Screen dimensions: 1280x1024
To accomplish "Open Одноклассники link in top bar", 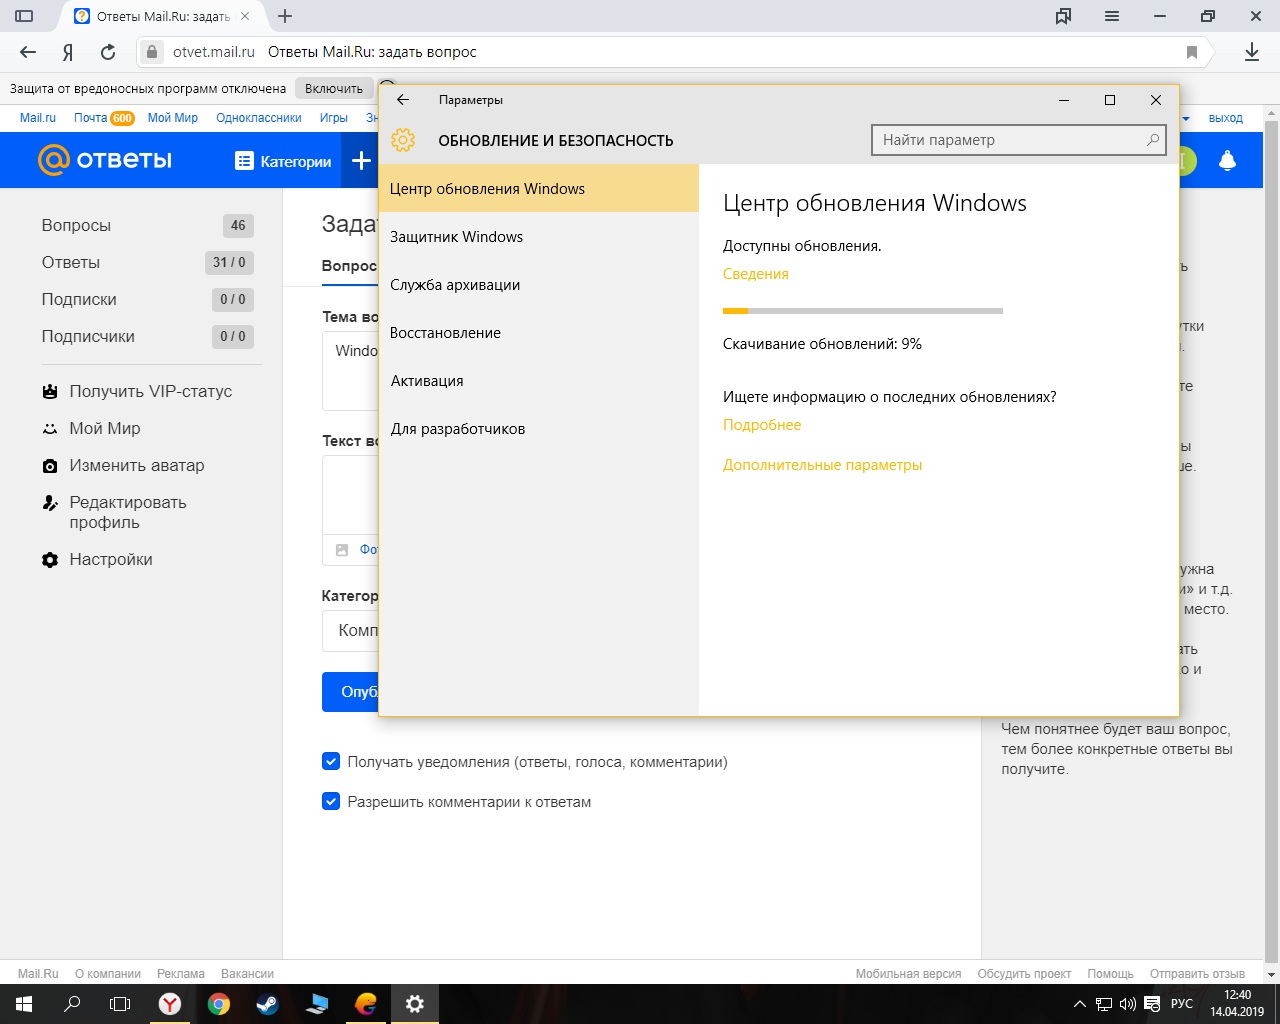I will (x=258, y=118).
